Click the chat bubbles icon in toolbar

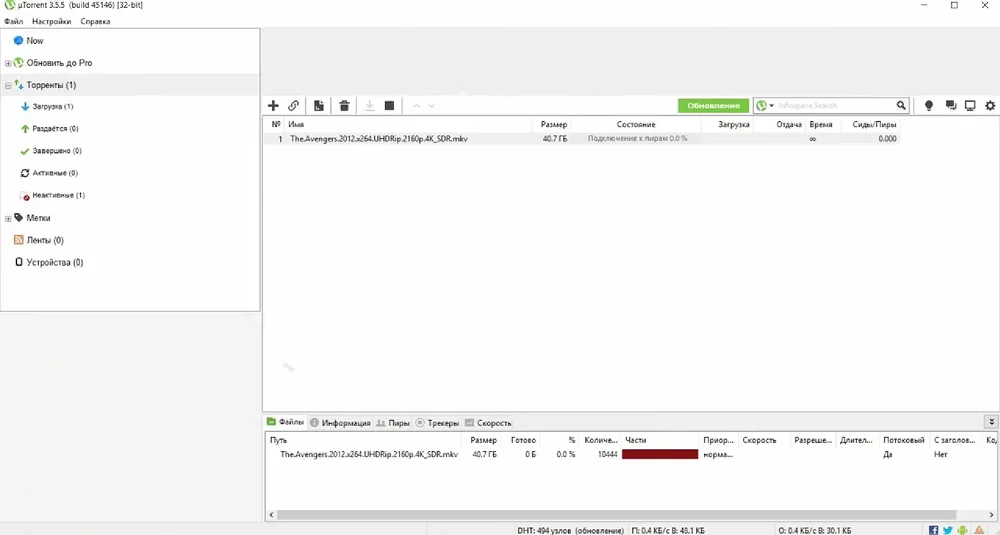click(950, 105)
